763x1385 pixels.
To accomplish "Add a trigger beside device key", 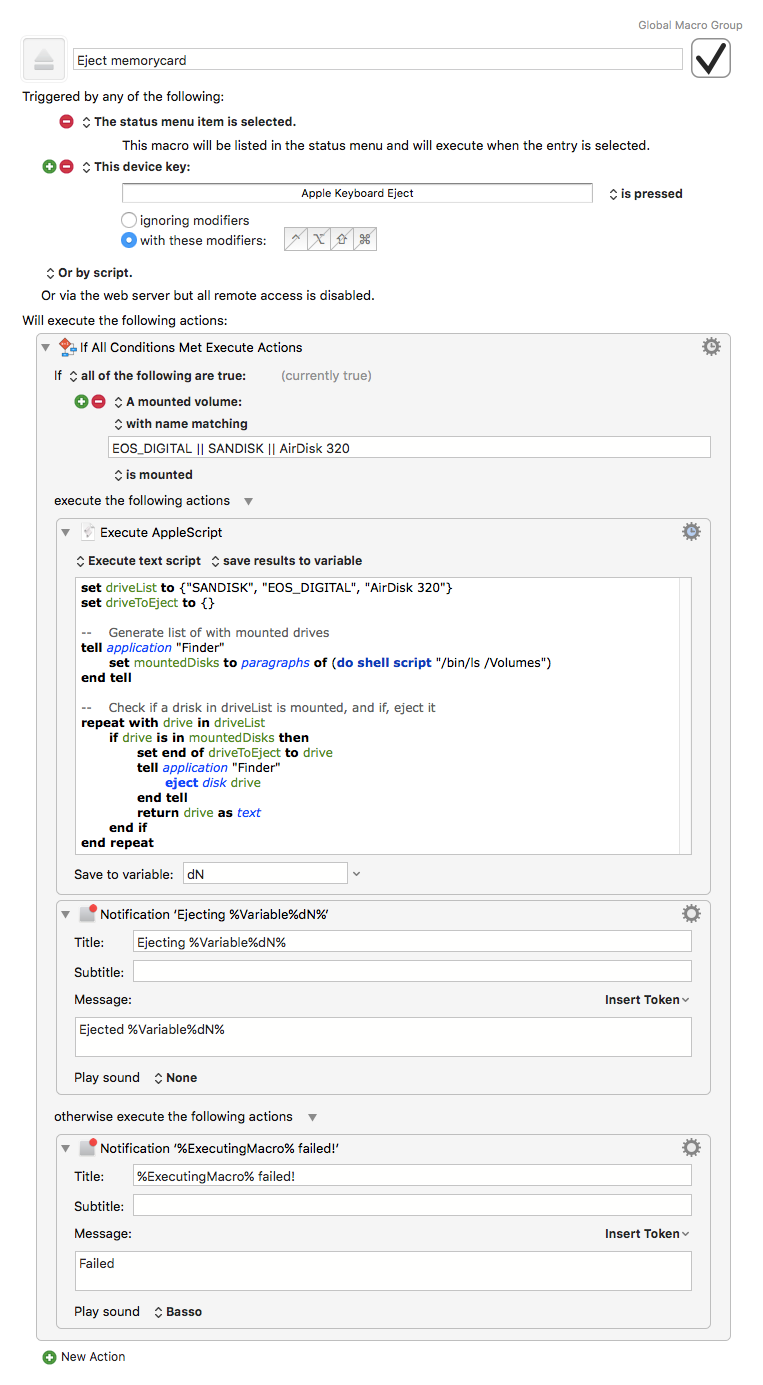I will point(49,167).
